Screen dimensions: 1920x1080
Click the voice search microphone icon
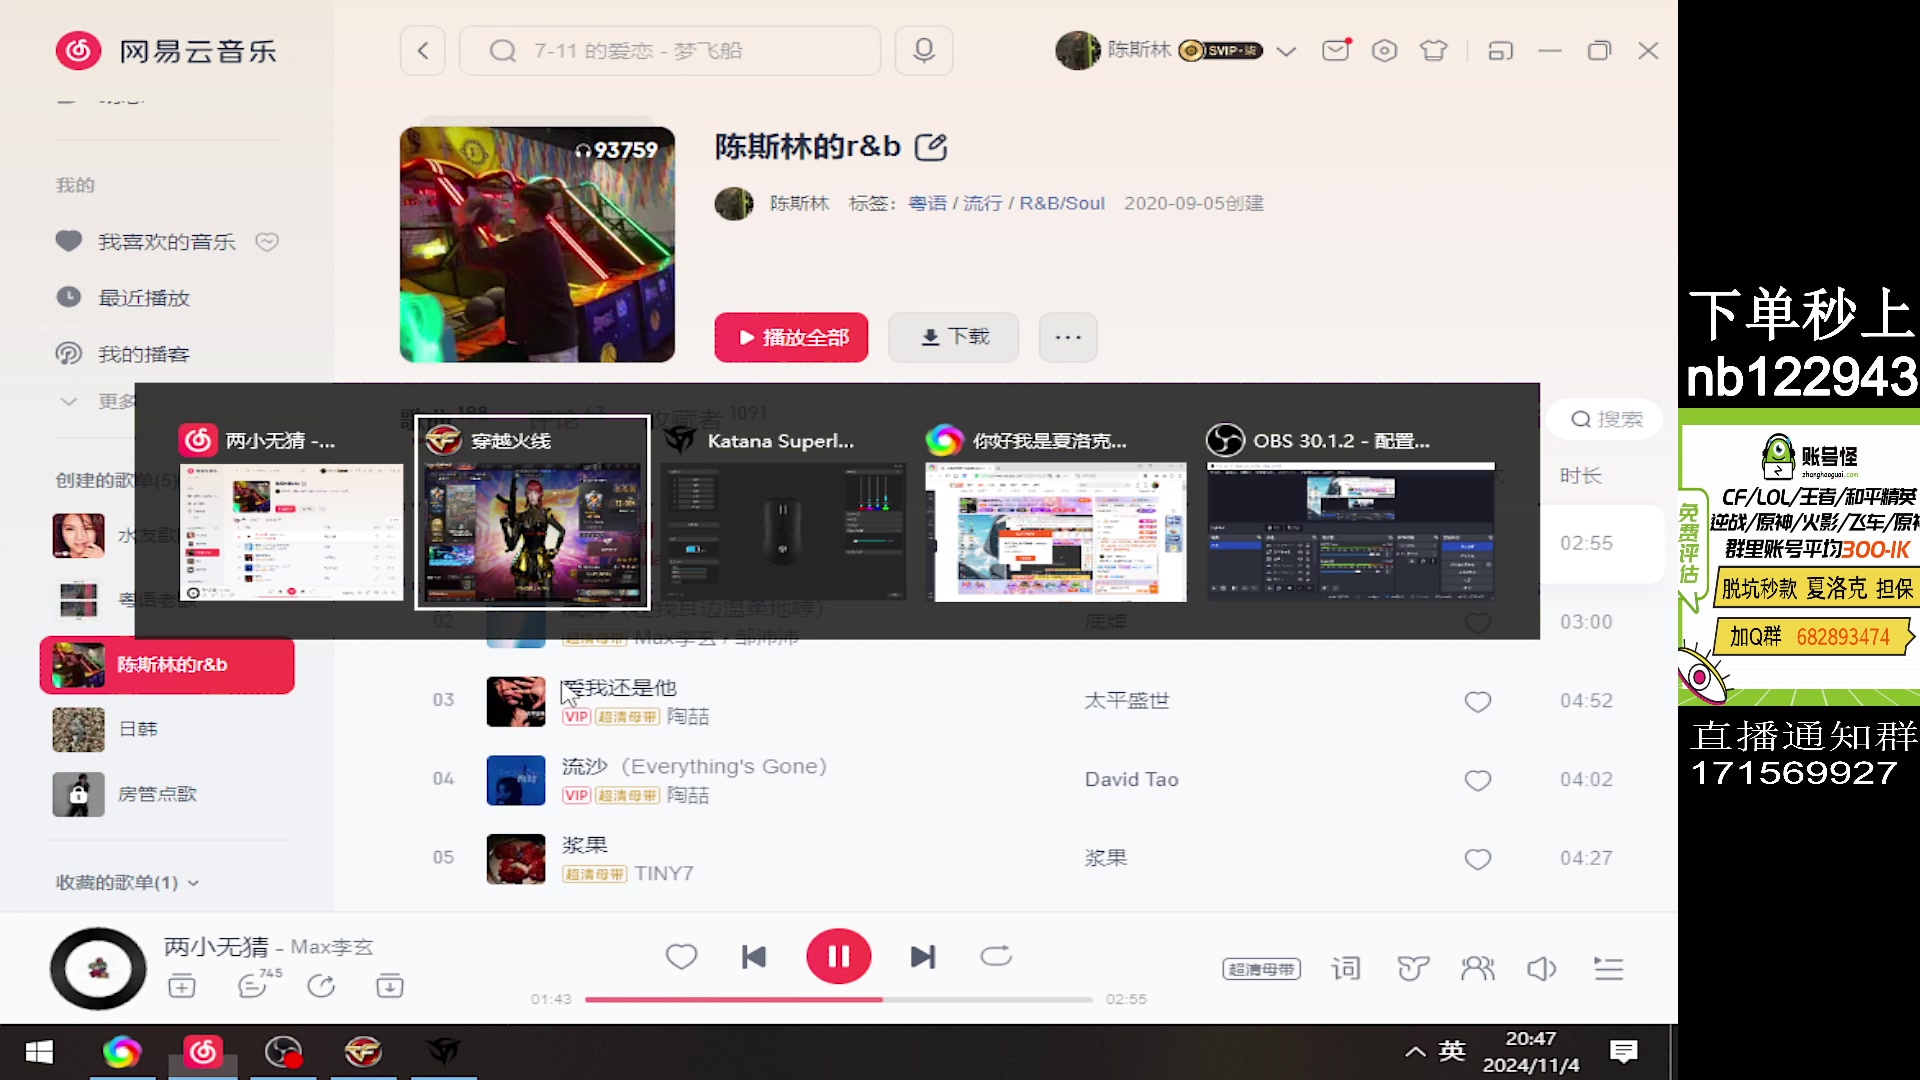coord(924,51)
